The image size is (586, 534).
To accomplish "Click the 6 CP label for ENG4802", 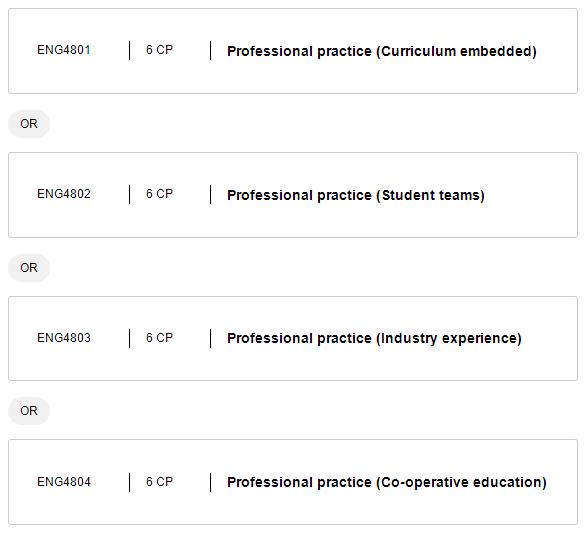I will click(160, 194).
